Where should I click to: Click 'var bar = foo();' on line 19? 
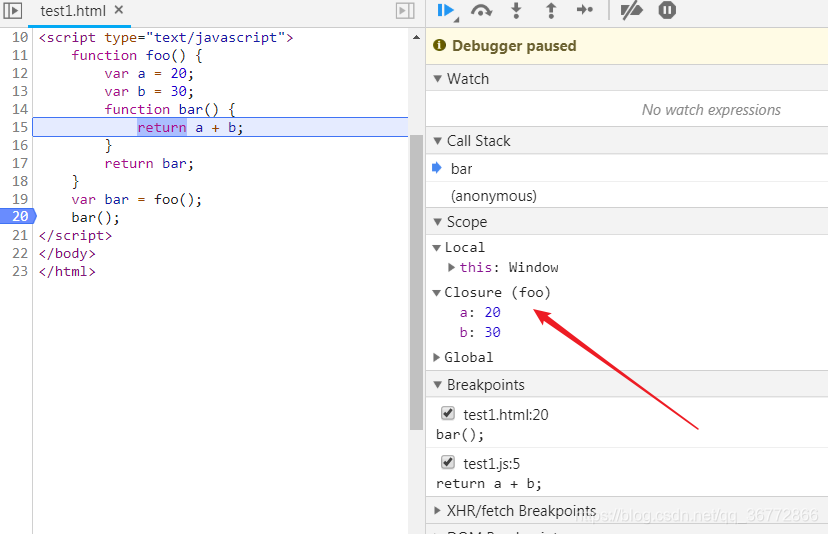(137, 200)
